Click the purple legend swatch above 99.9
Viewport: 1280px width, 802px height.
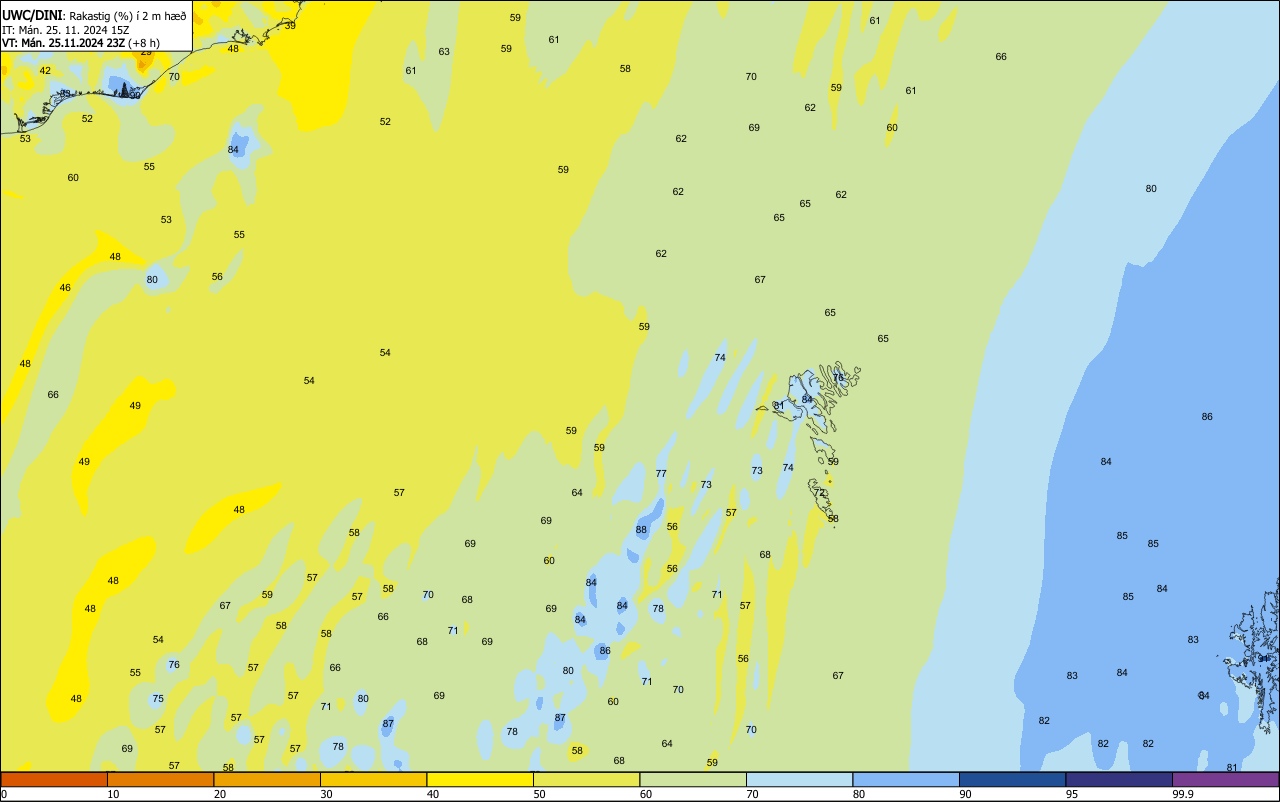click(1226, 779)
